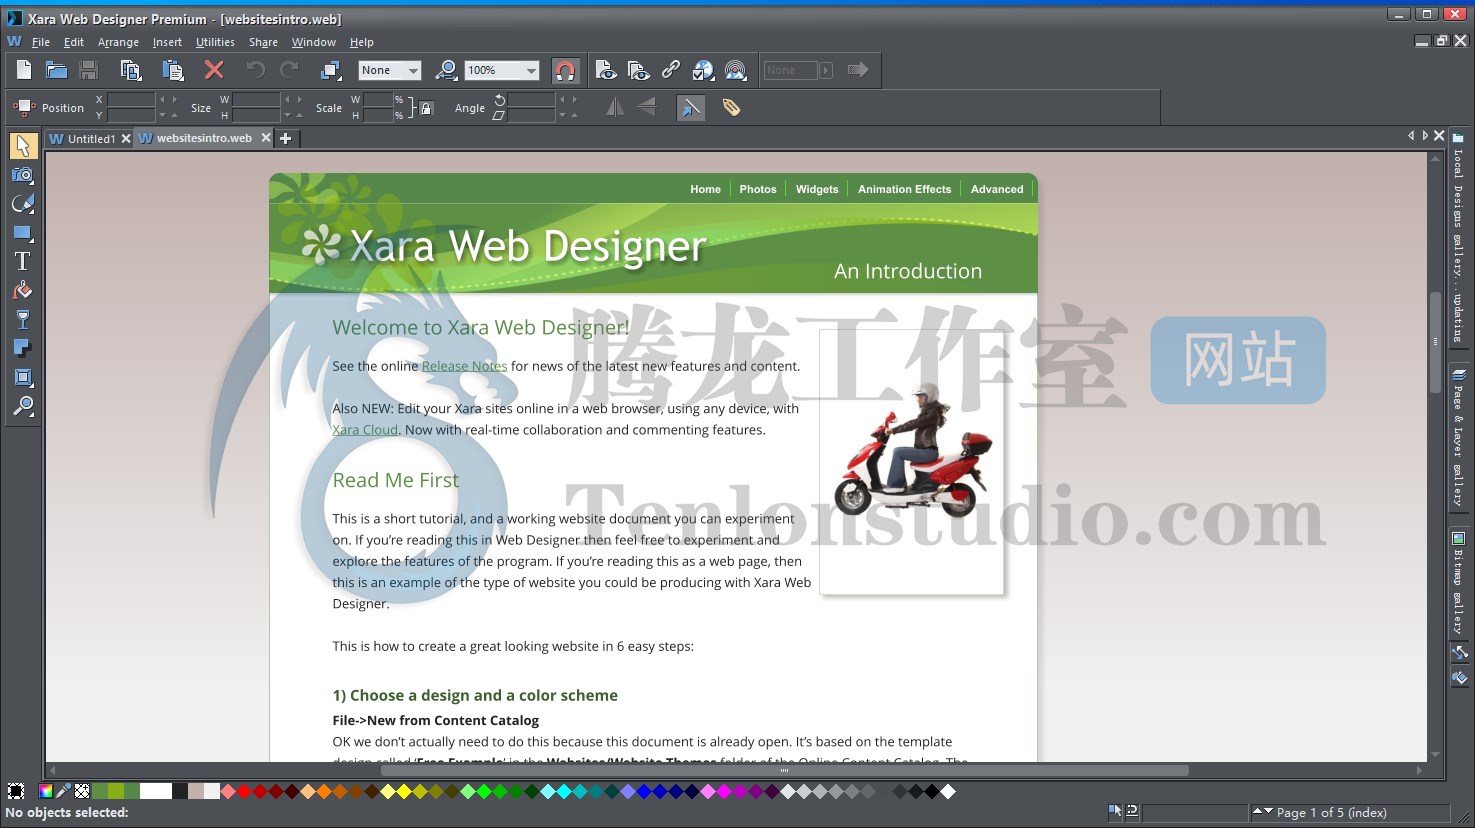The height and width of the screenshot is (828, 1475).
Task: Click the Advanced navigation button
Action: [997, 189]
